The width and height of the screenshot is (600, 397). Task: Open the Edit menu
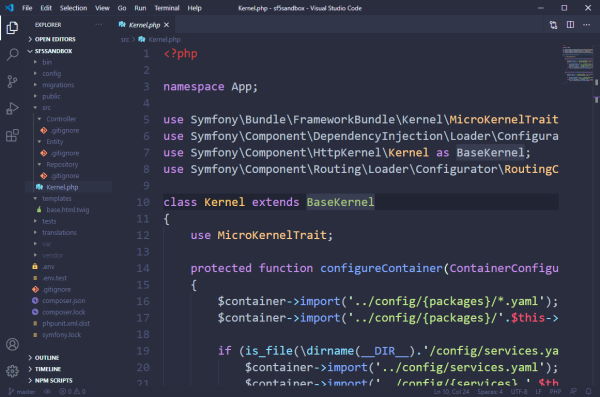46,8
